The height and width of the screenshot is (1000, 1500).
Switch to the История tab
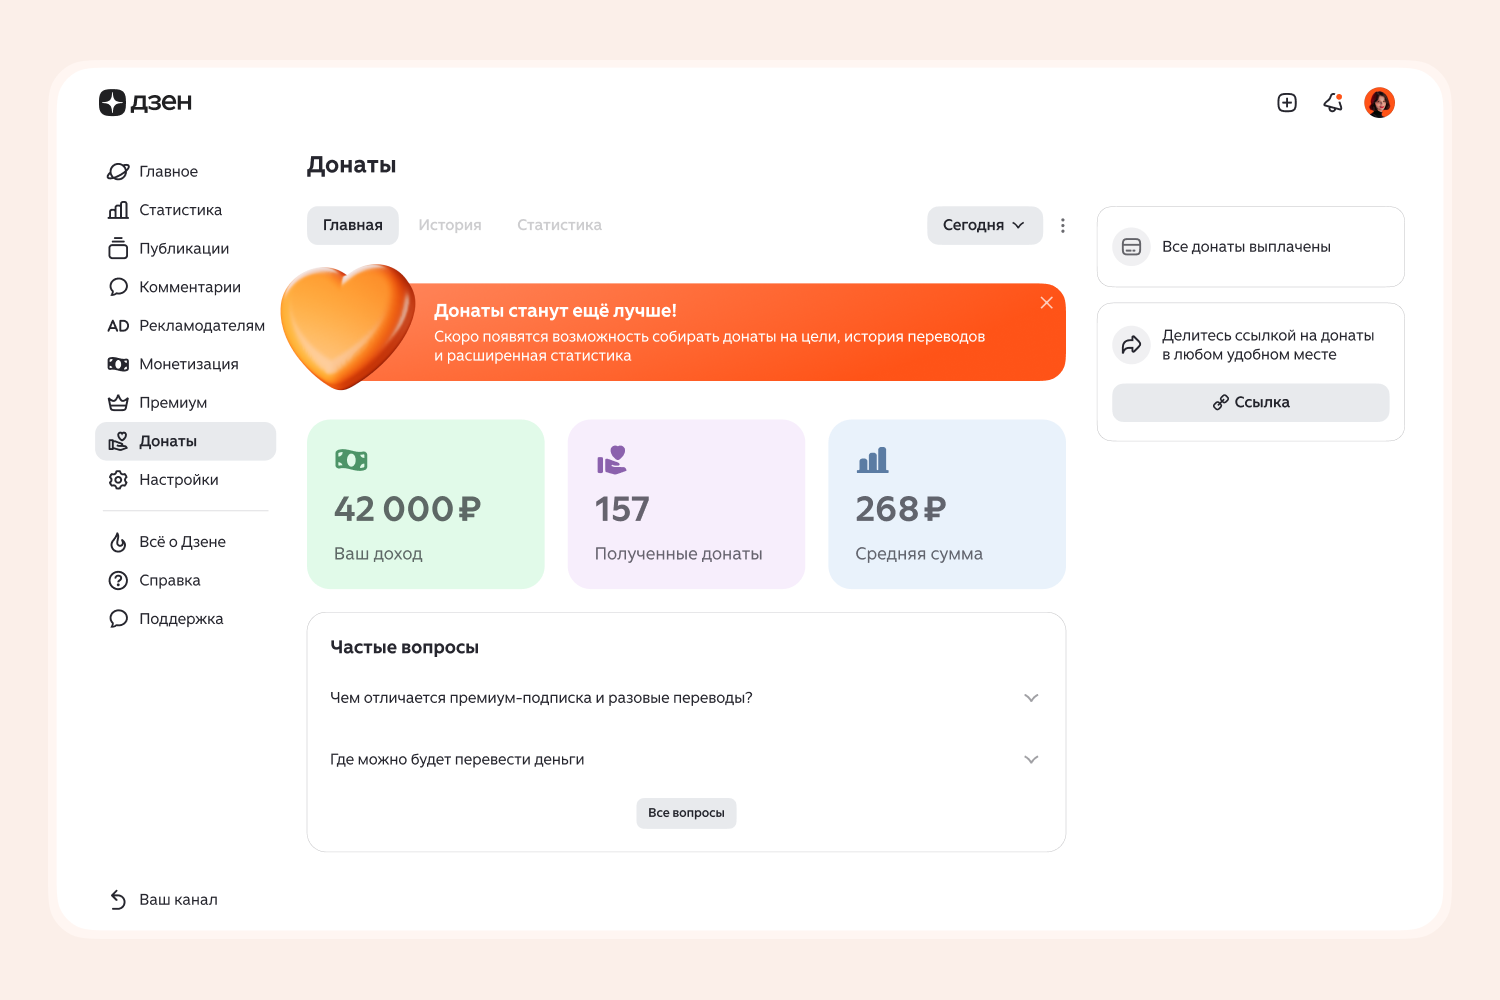click(x=450, y=225)
